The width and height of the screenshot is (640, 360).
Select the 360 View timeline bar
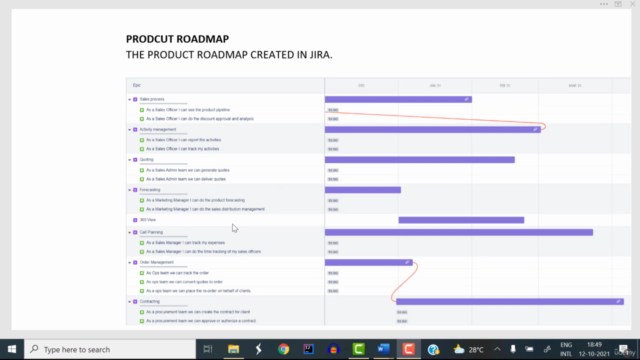[x=461, y=220]
